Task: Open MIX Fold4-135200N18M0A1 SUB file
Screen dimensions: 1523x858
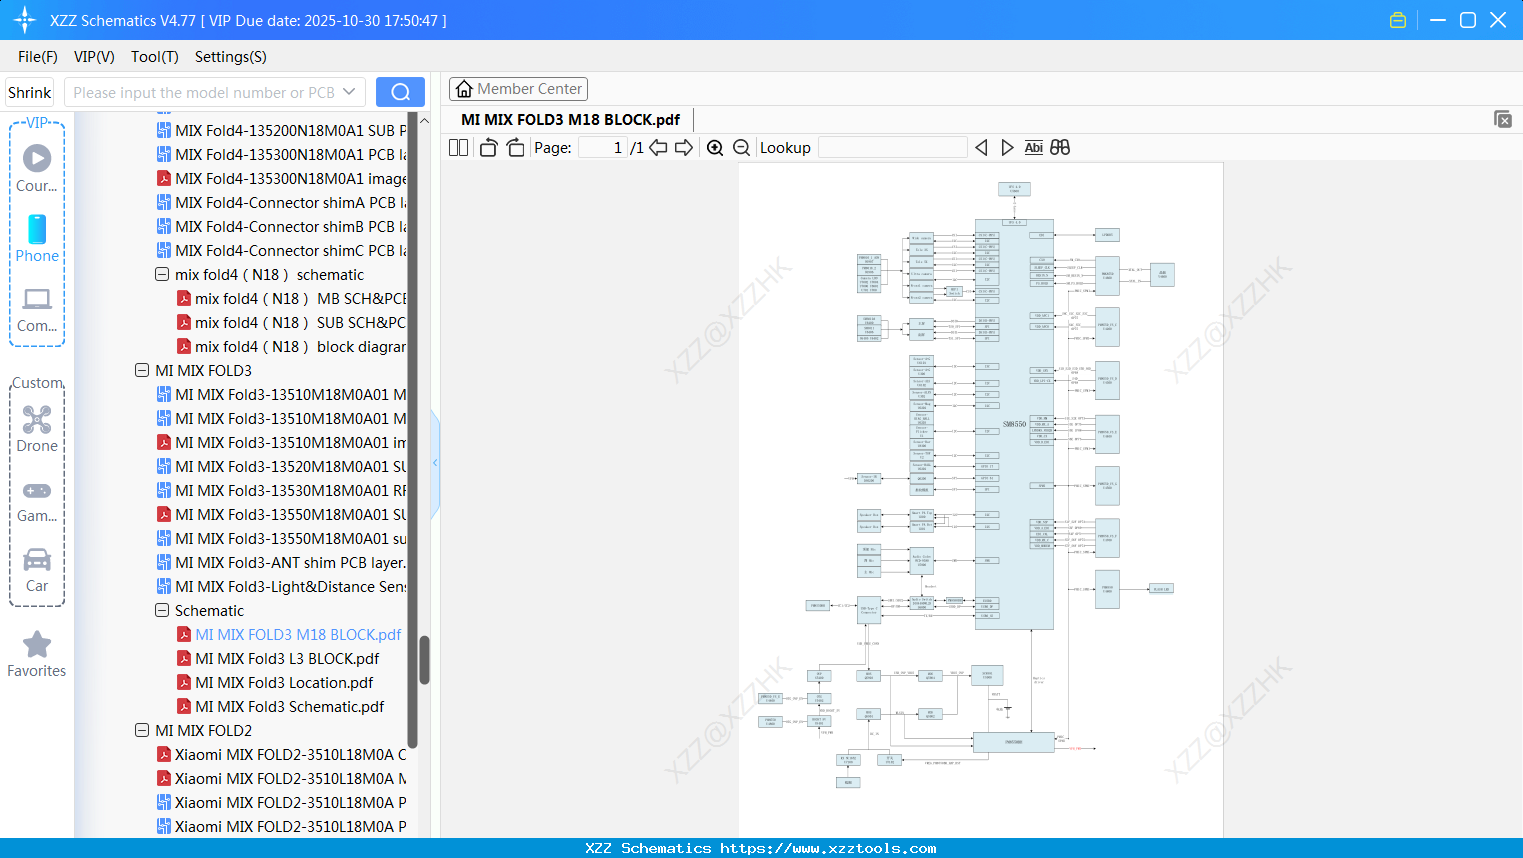Action: [x=282, y=130]
